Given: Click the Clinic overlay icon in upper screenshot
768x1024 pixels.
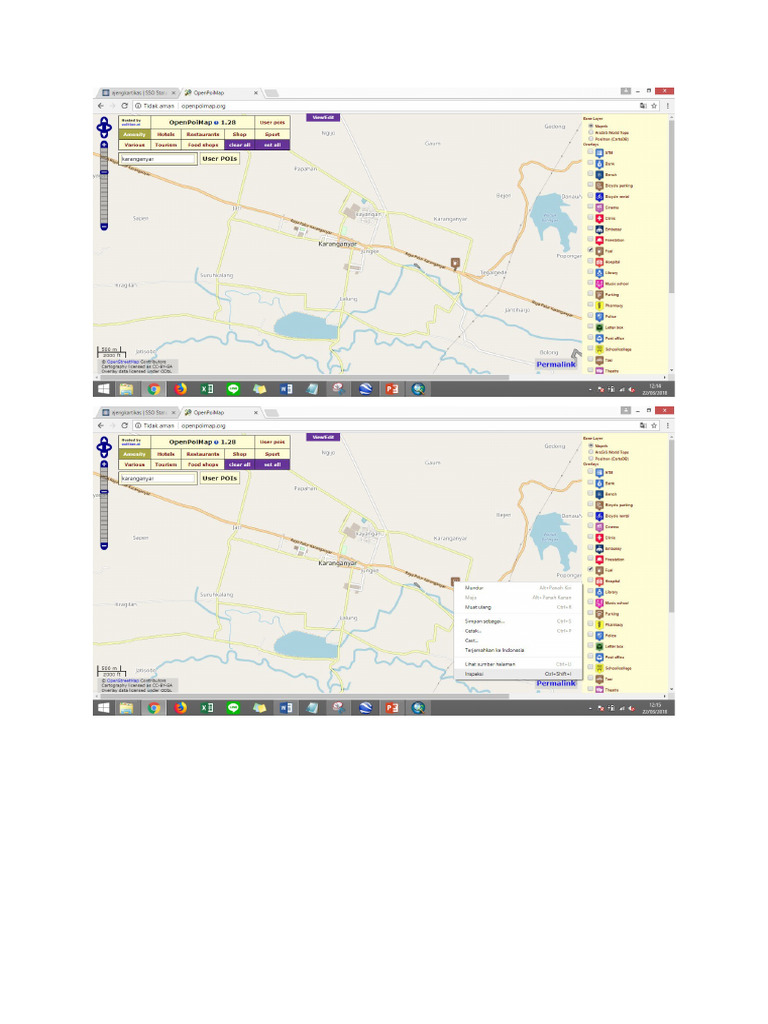Looking at the screenshot, I should click(599, 218).
